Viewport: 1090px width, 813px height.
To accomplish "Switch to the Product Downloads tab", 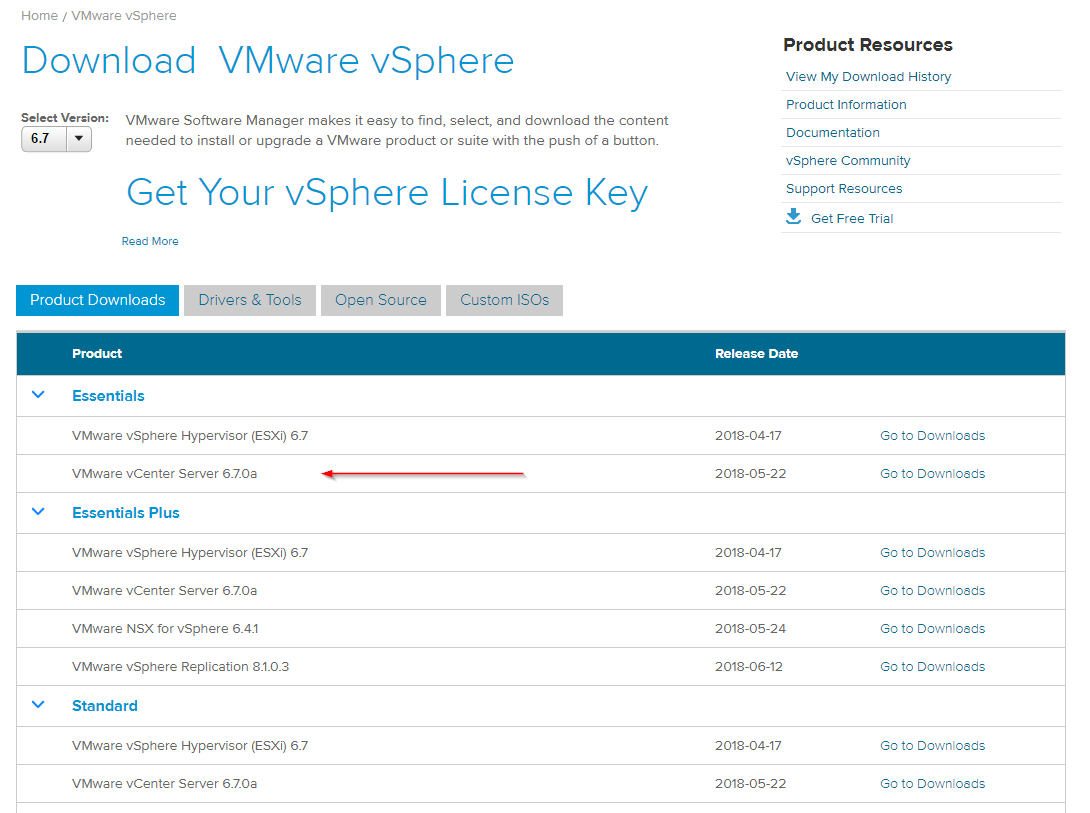I will pyautogui.click(x=97, y=300).
